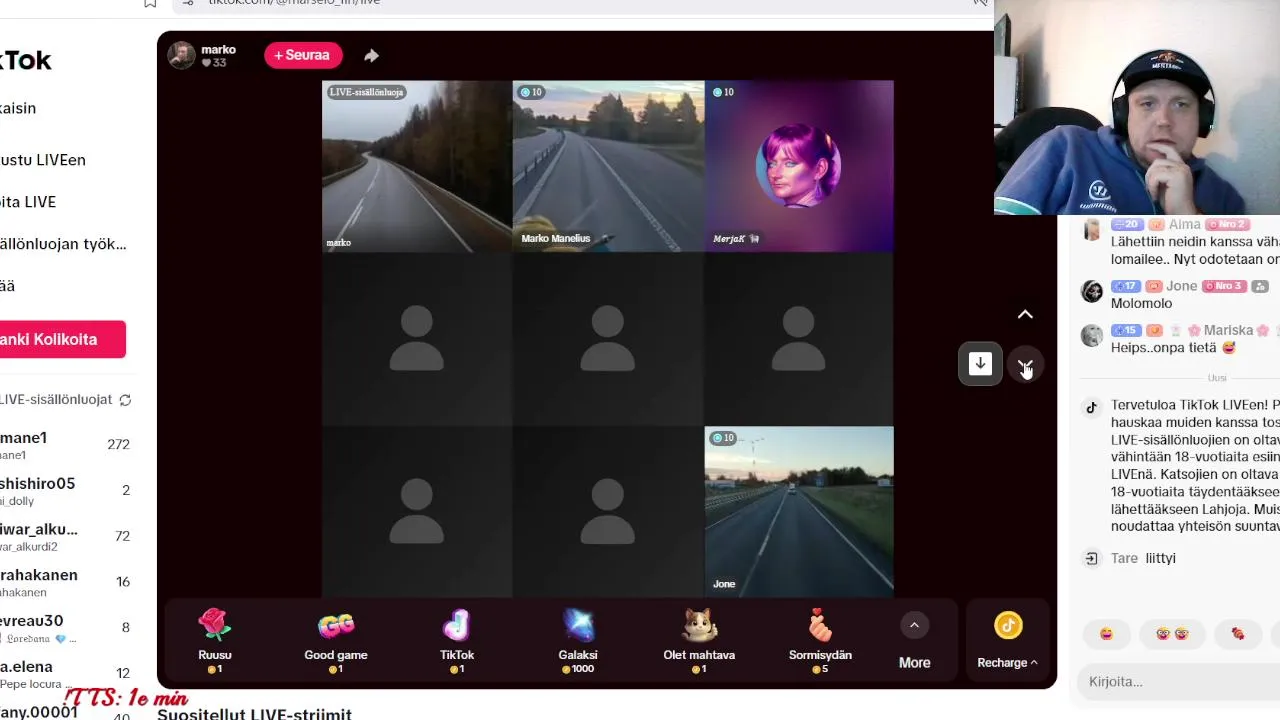The image size is (1280, 720).
Task: Open the evreau30 creator row
Action: [x=65, y=629]
